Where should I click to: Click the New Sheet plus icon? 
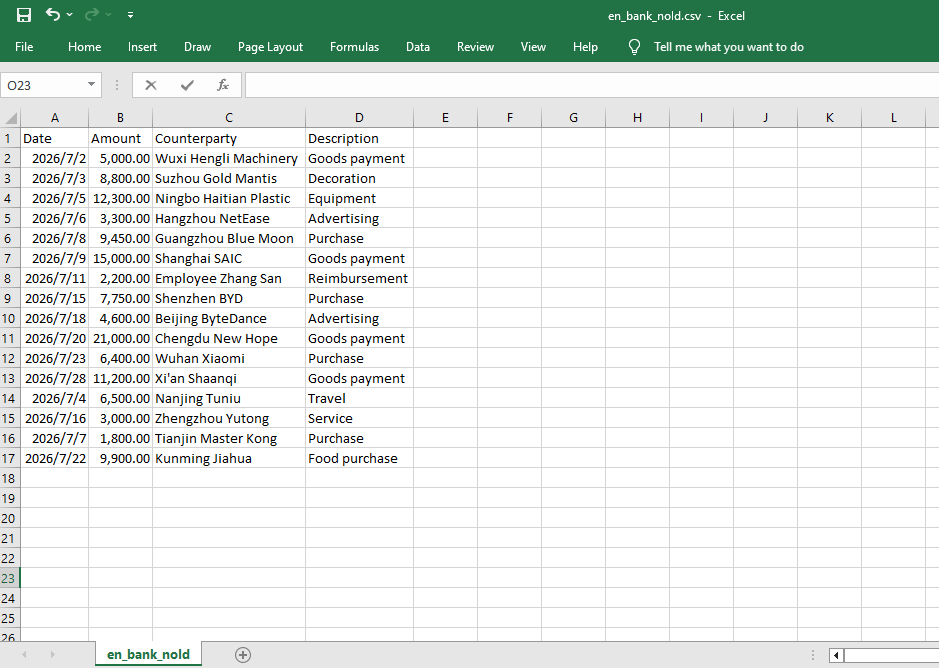pos(243,655)
